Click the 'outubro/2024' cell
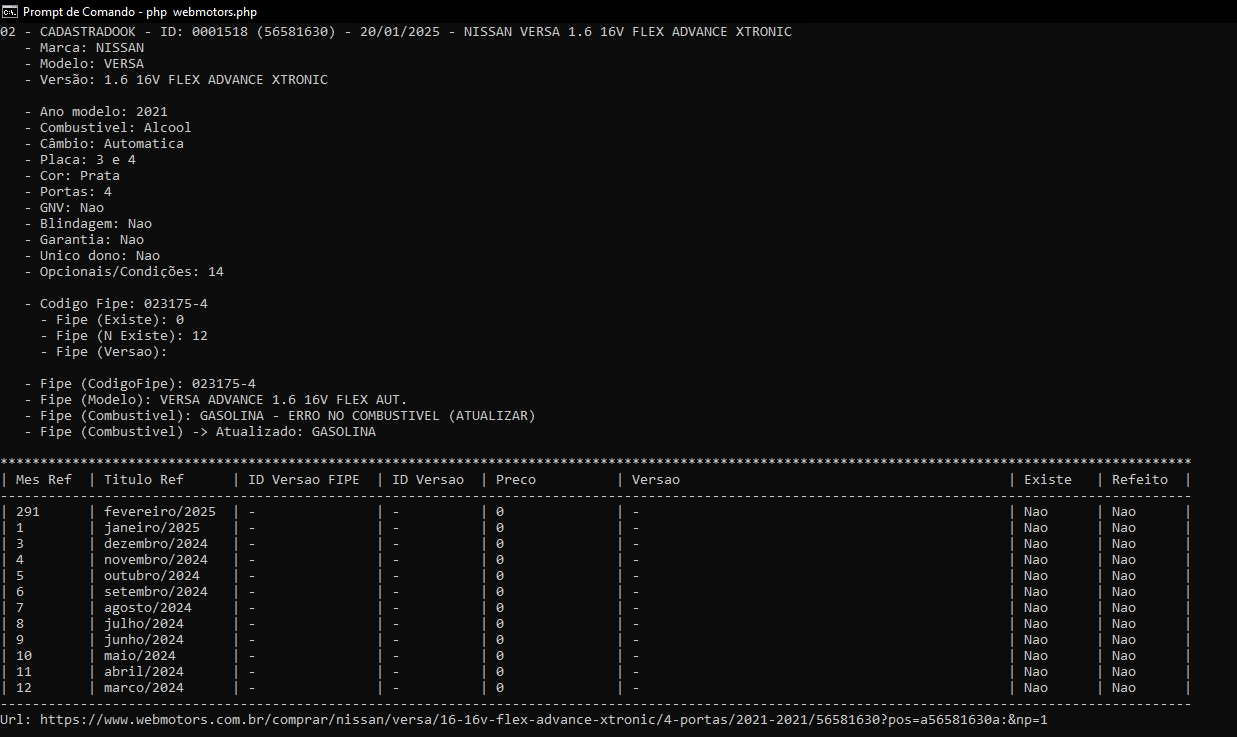The image size is (1237, 737). [x=152, y=576]
